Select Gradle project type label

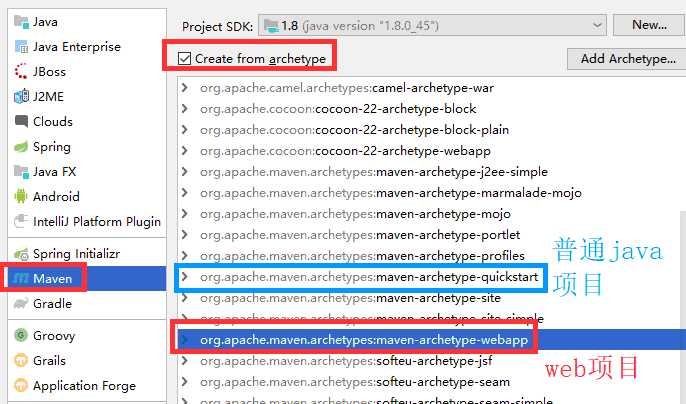click(52, 303)
